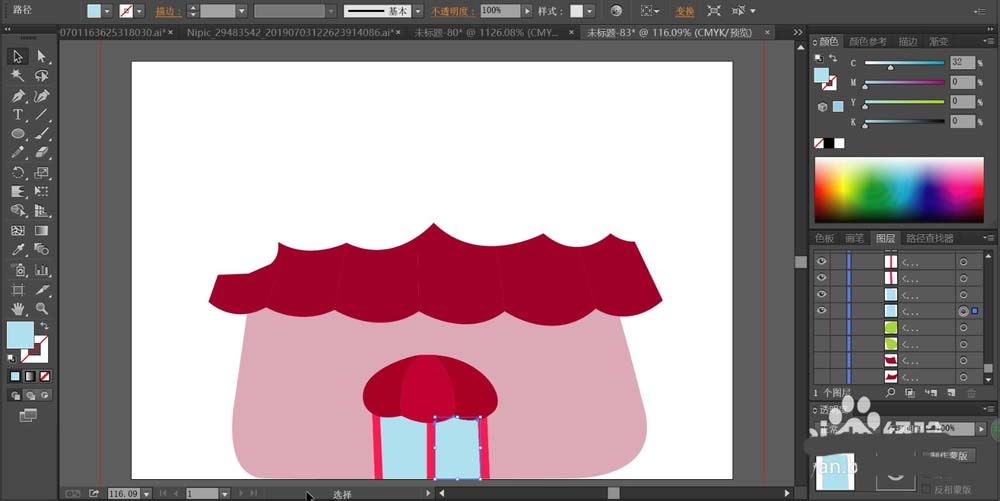This screenshot has height=501, width=1000.
Task: Click the 不透明度 link in control bar
Action: tap(452, 11)
